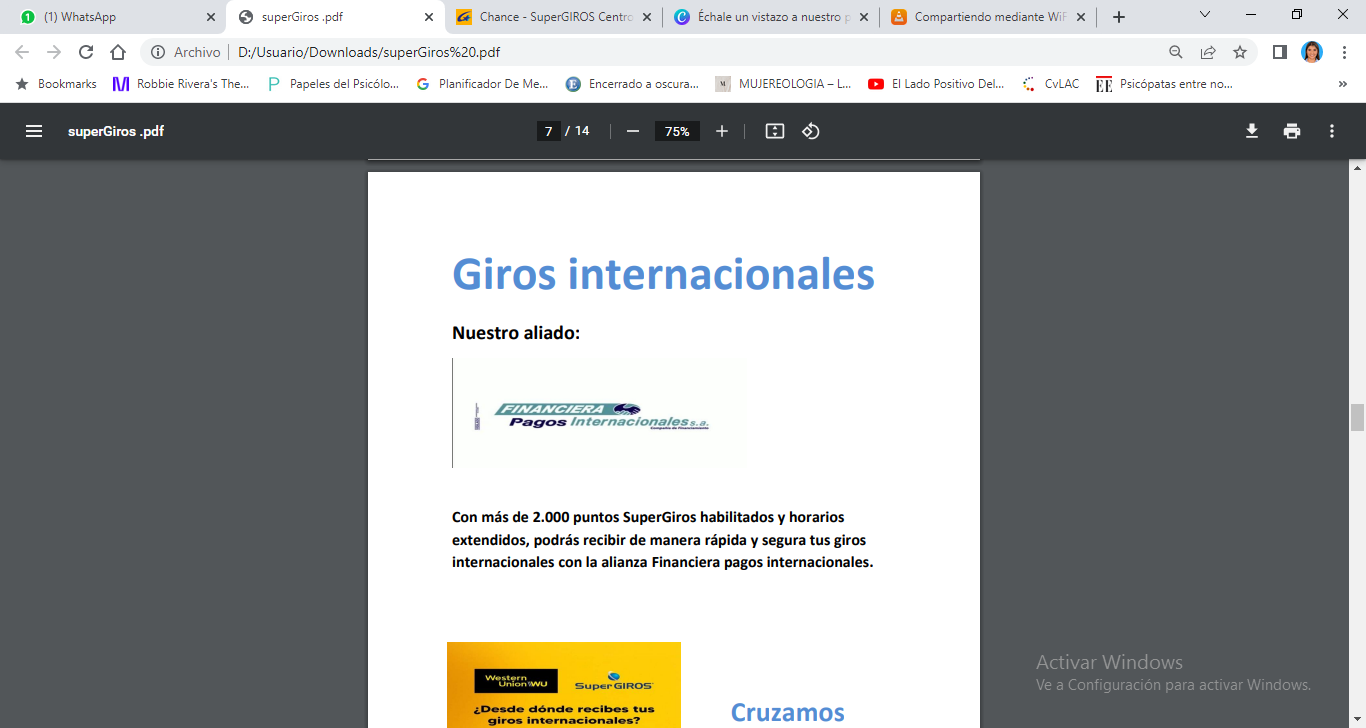Screen dimensions: 1366x728
Task: Open the Psicópatas entre no... bookmark
Action: pyautogui.click(x=1165, y=84)
